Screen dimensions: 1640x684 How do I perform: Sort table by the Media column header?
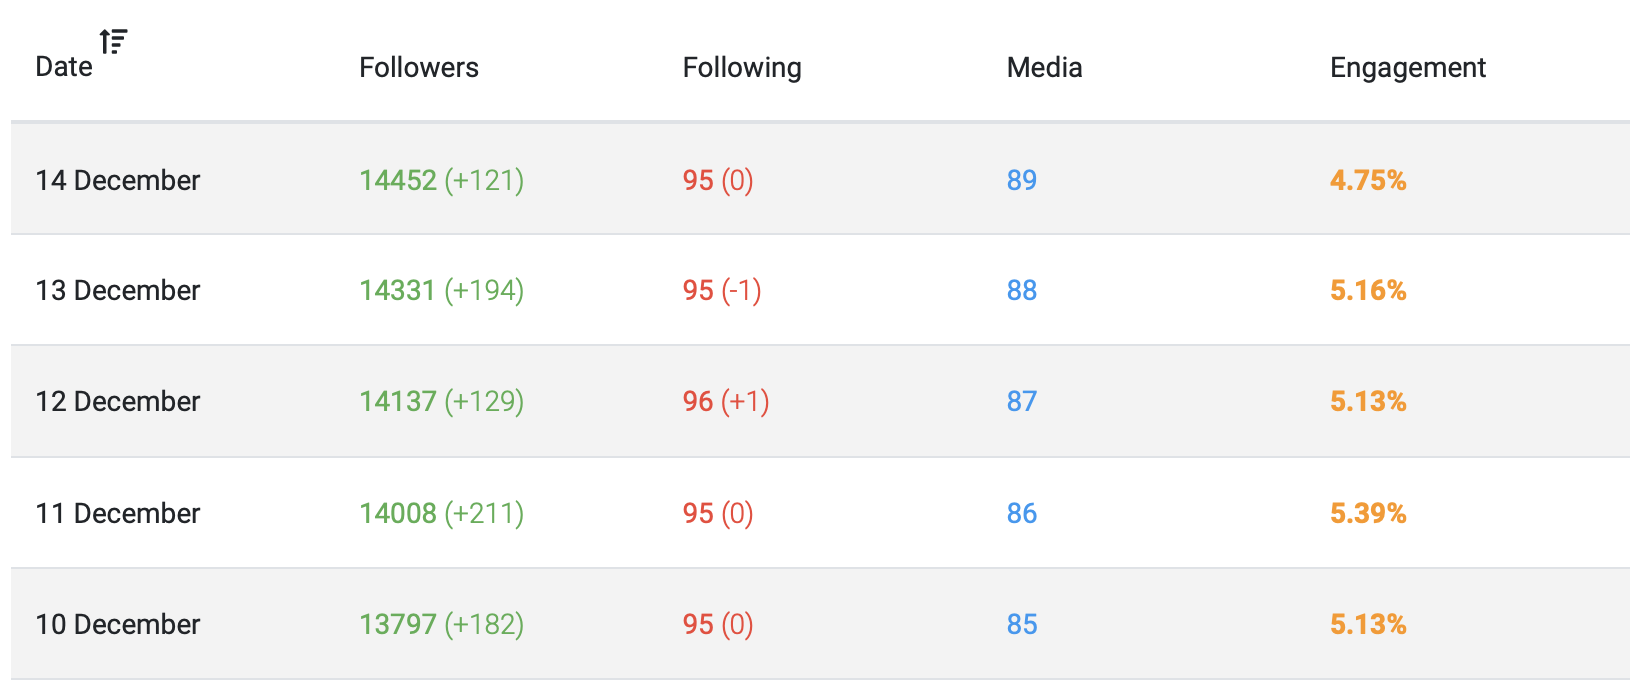pyautogui.click(x=1044, y=67)
